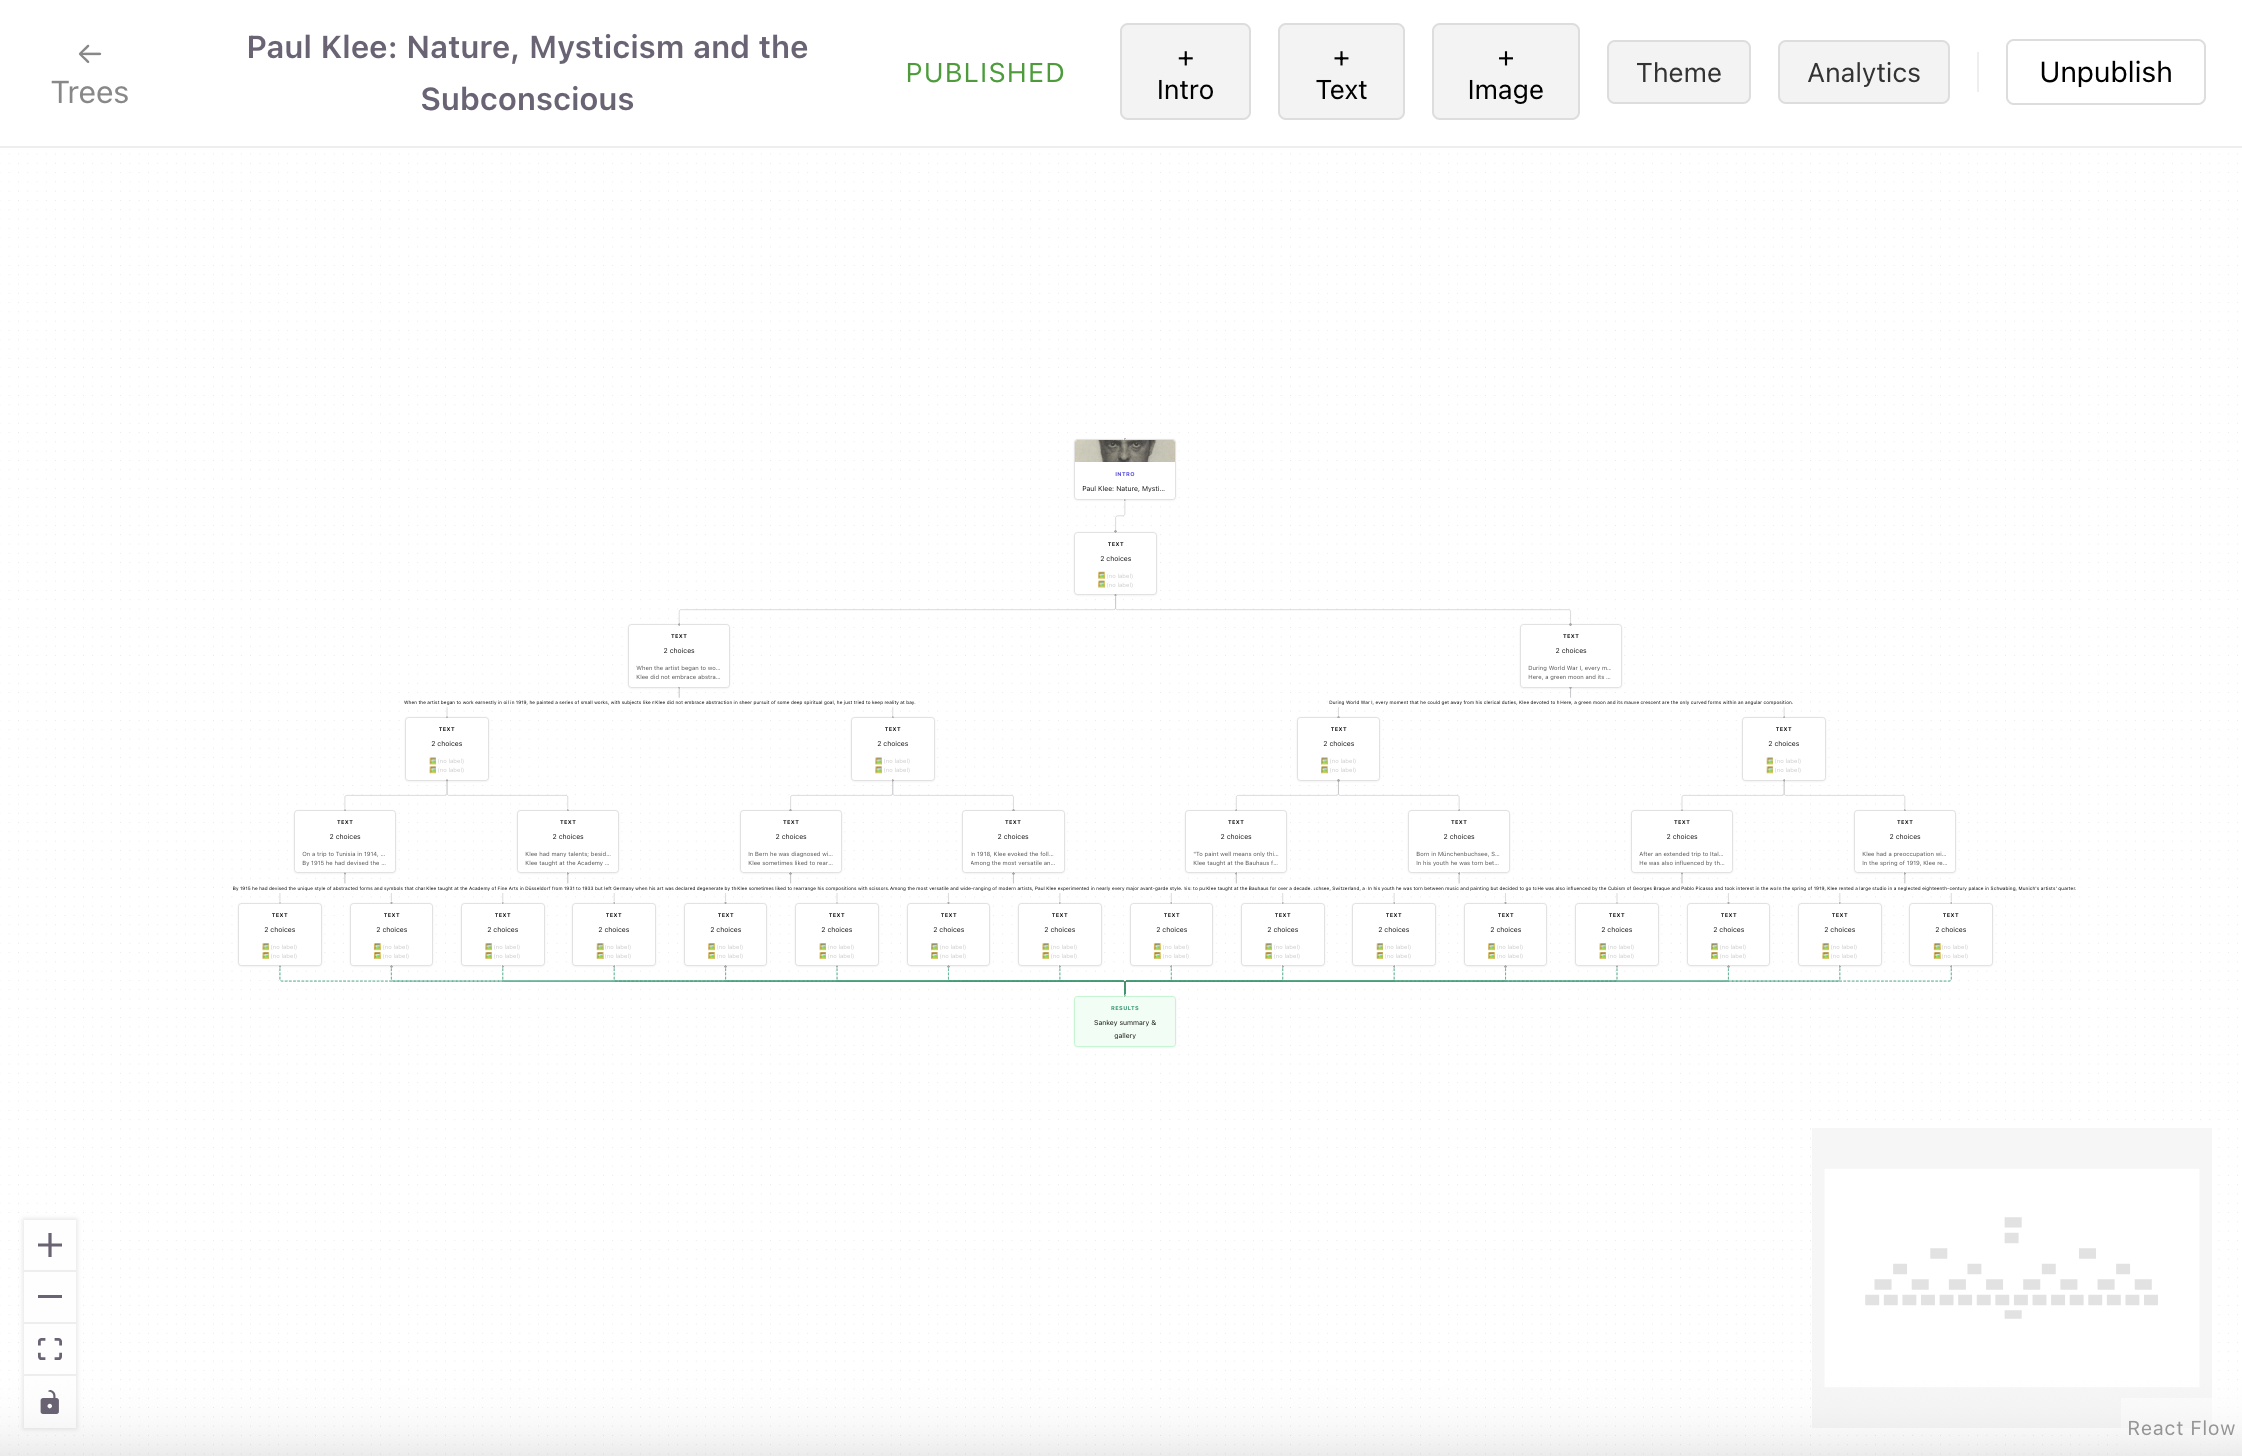
Task: Zoom out using the minus control
Action: pos(49,1296)
